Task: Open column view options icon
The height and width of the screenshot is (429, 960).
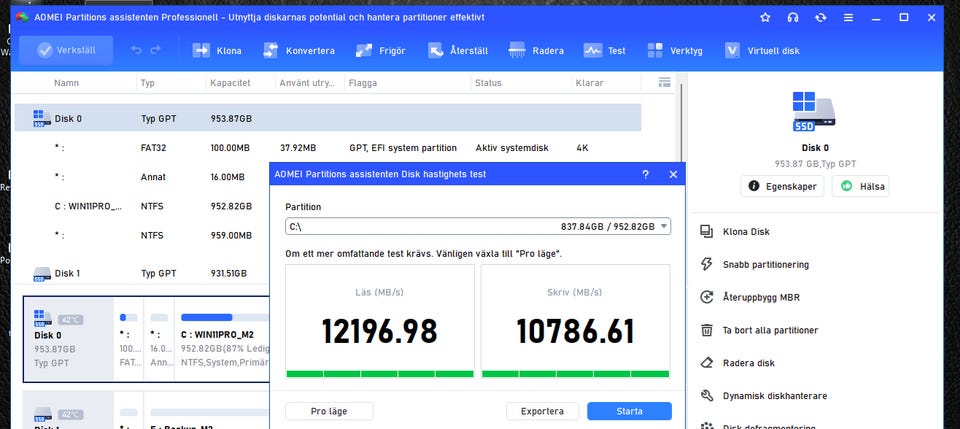Action: [664, 82]
